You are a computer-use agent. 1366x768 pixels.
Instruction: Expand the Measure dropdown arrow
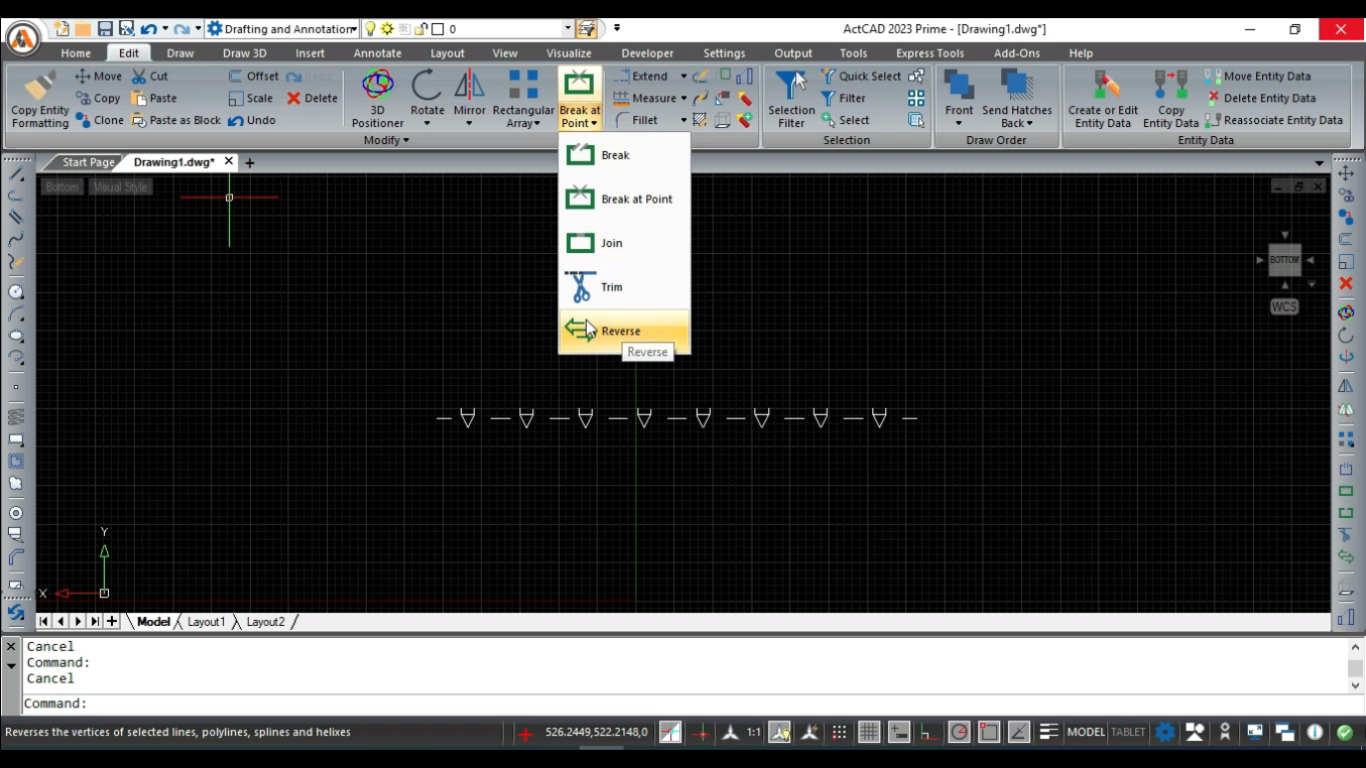point(684,98)
